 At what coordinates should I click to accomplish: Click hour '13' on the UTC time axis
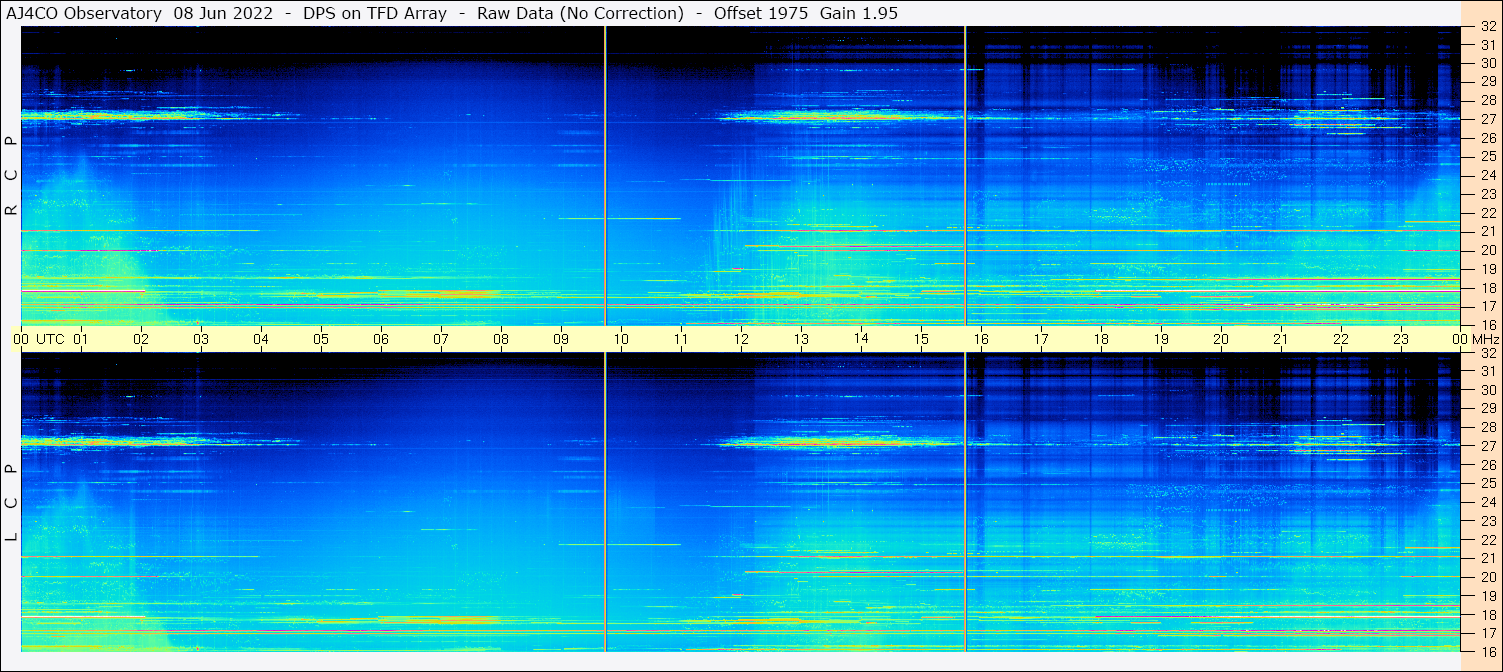point(801,339)
